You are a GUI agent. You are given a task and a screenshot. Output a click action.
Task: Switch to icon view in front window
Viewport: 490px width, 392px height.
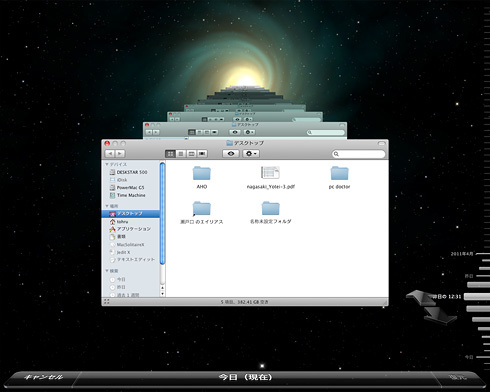(x=170, y=154)
